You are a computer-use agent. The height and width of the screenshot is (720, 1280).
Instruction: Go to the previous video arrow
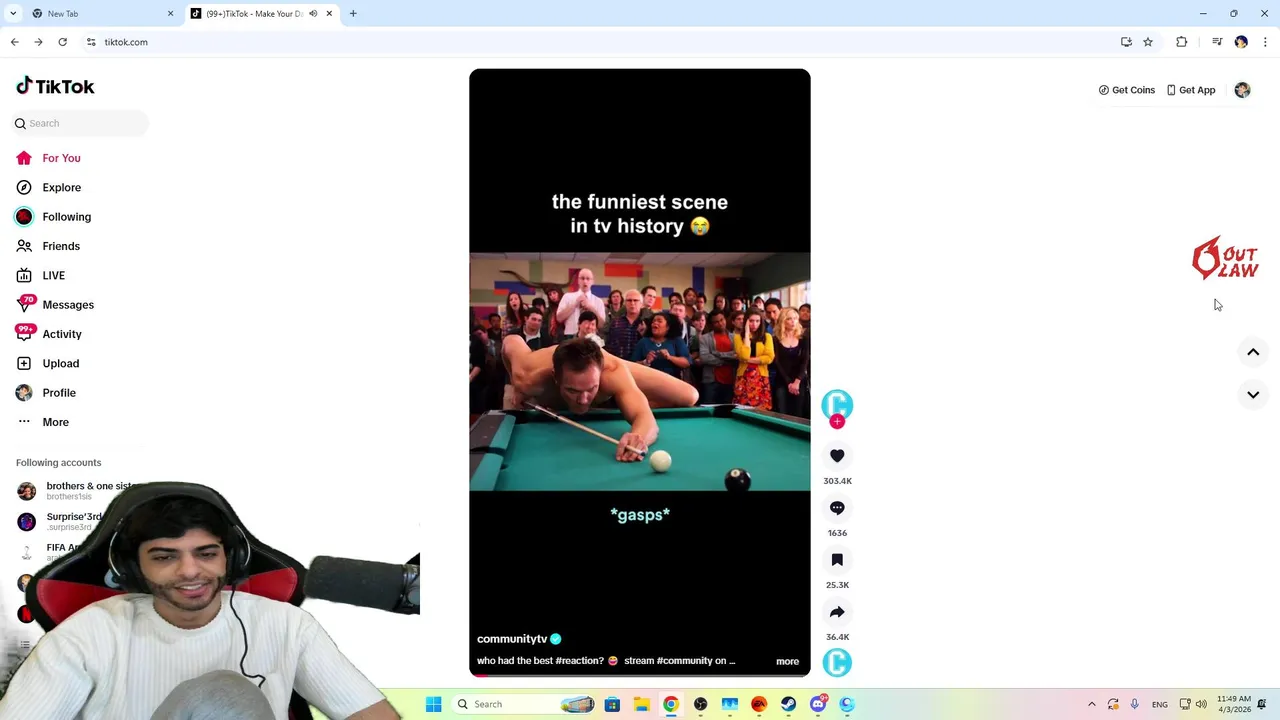pos(1253,352)
